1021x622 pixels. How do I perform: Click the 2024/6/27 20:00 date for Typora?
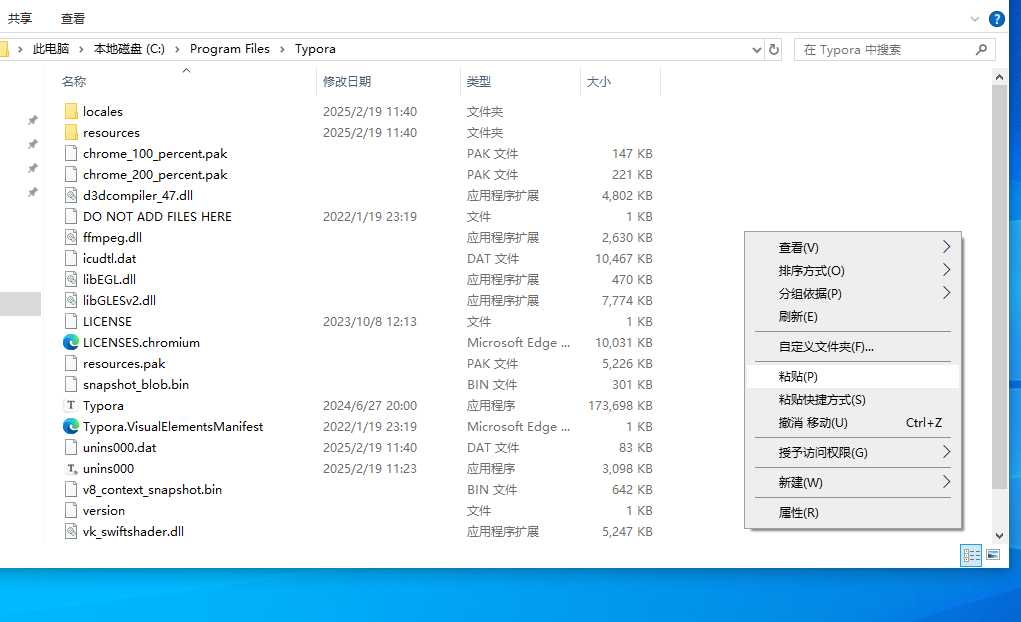pyautogui.click(x=370, y=406)
